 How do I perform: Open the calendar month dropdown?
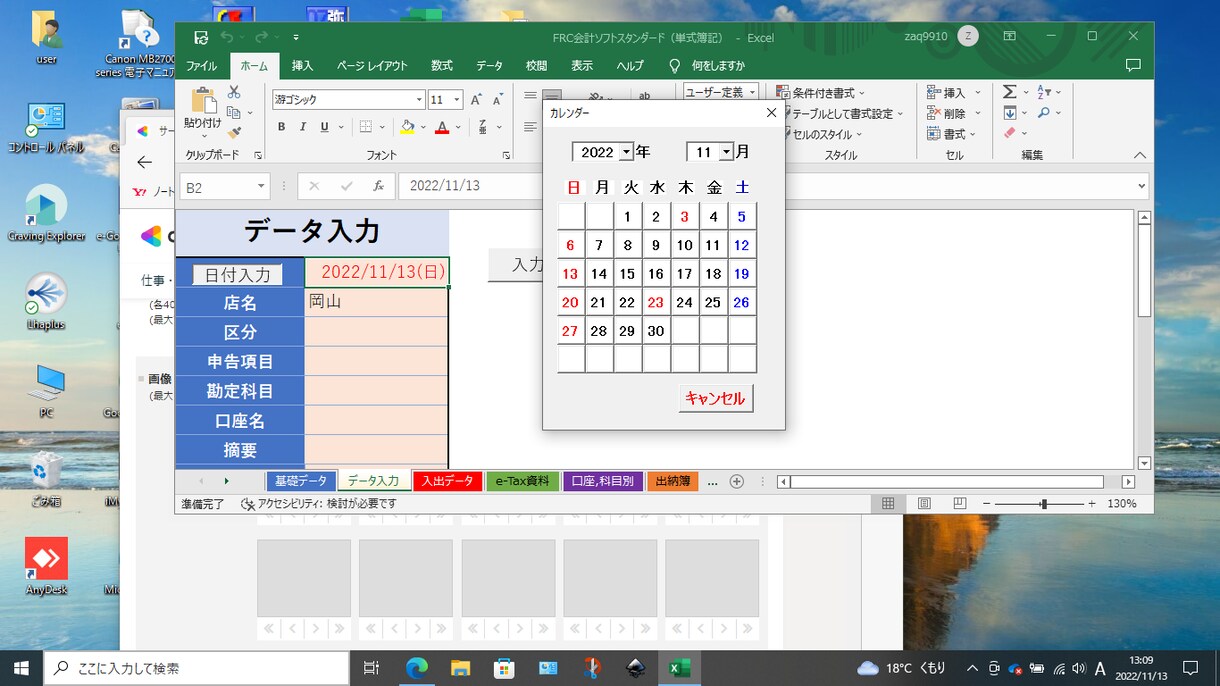[x=726, y=152]
